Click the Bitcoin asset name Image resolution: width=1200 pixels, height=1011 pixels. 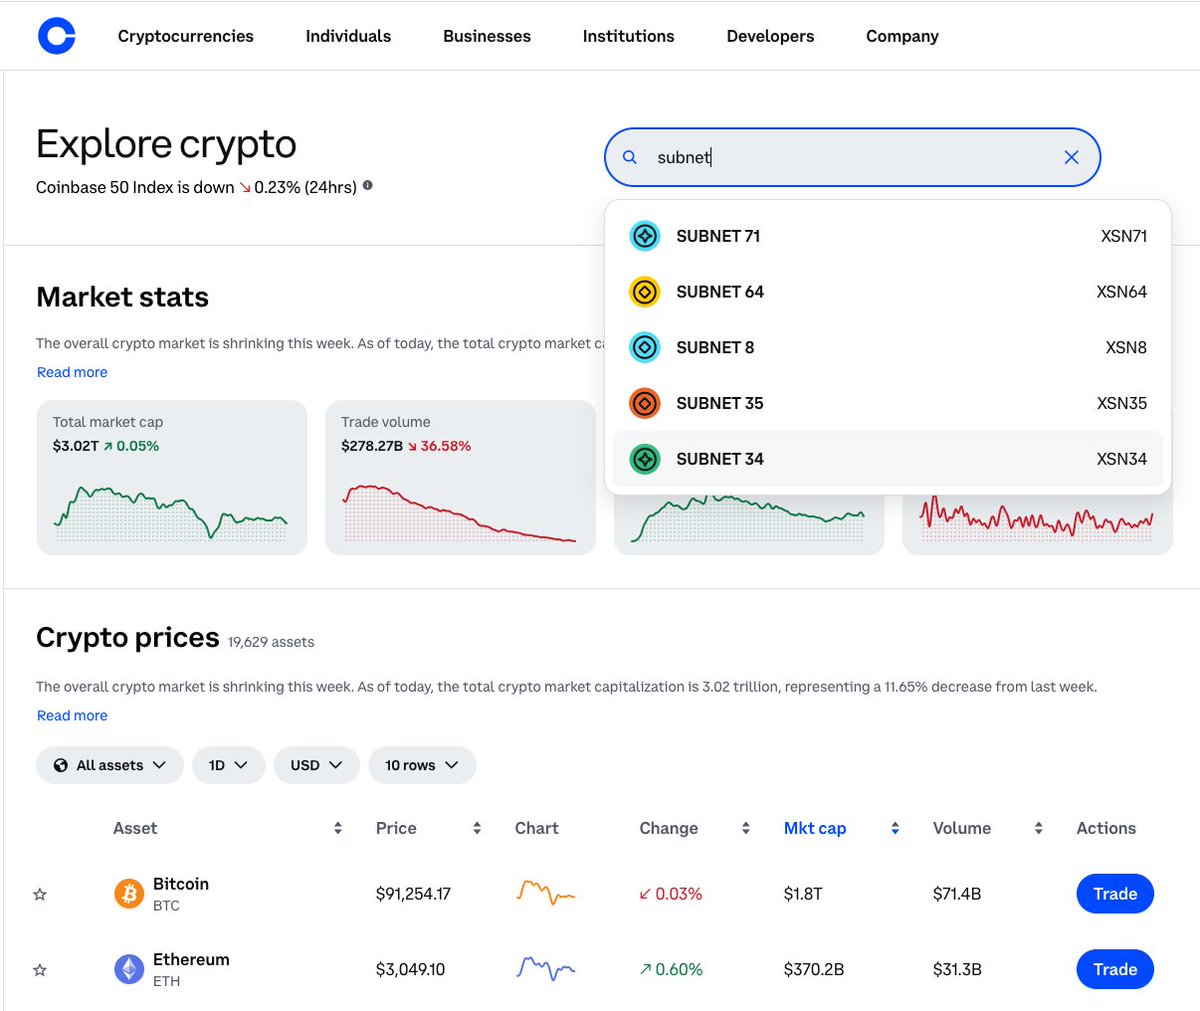181,884
